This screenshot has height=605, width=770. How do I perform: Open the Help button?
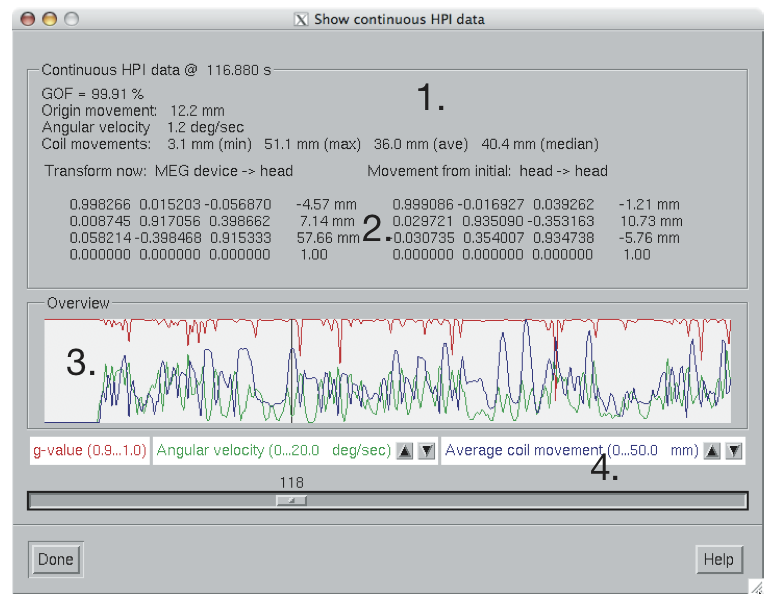pos(718,559)
